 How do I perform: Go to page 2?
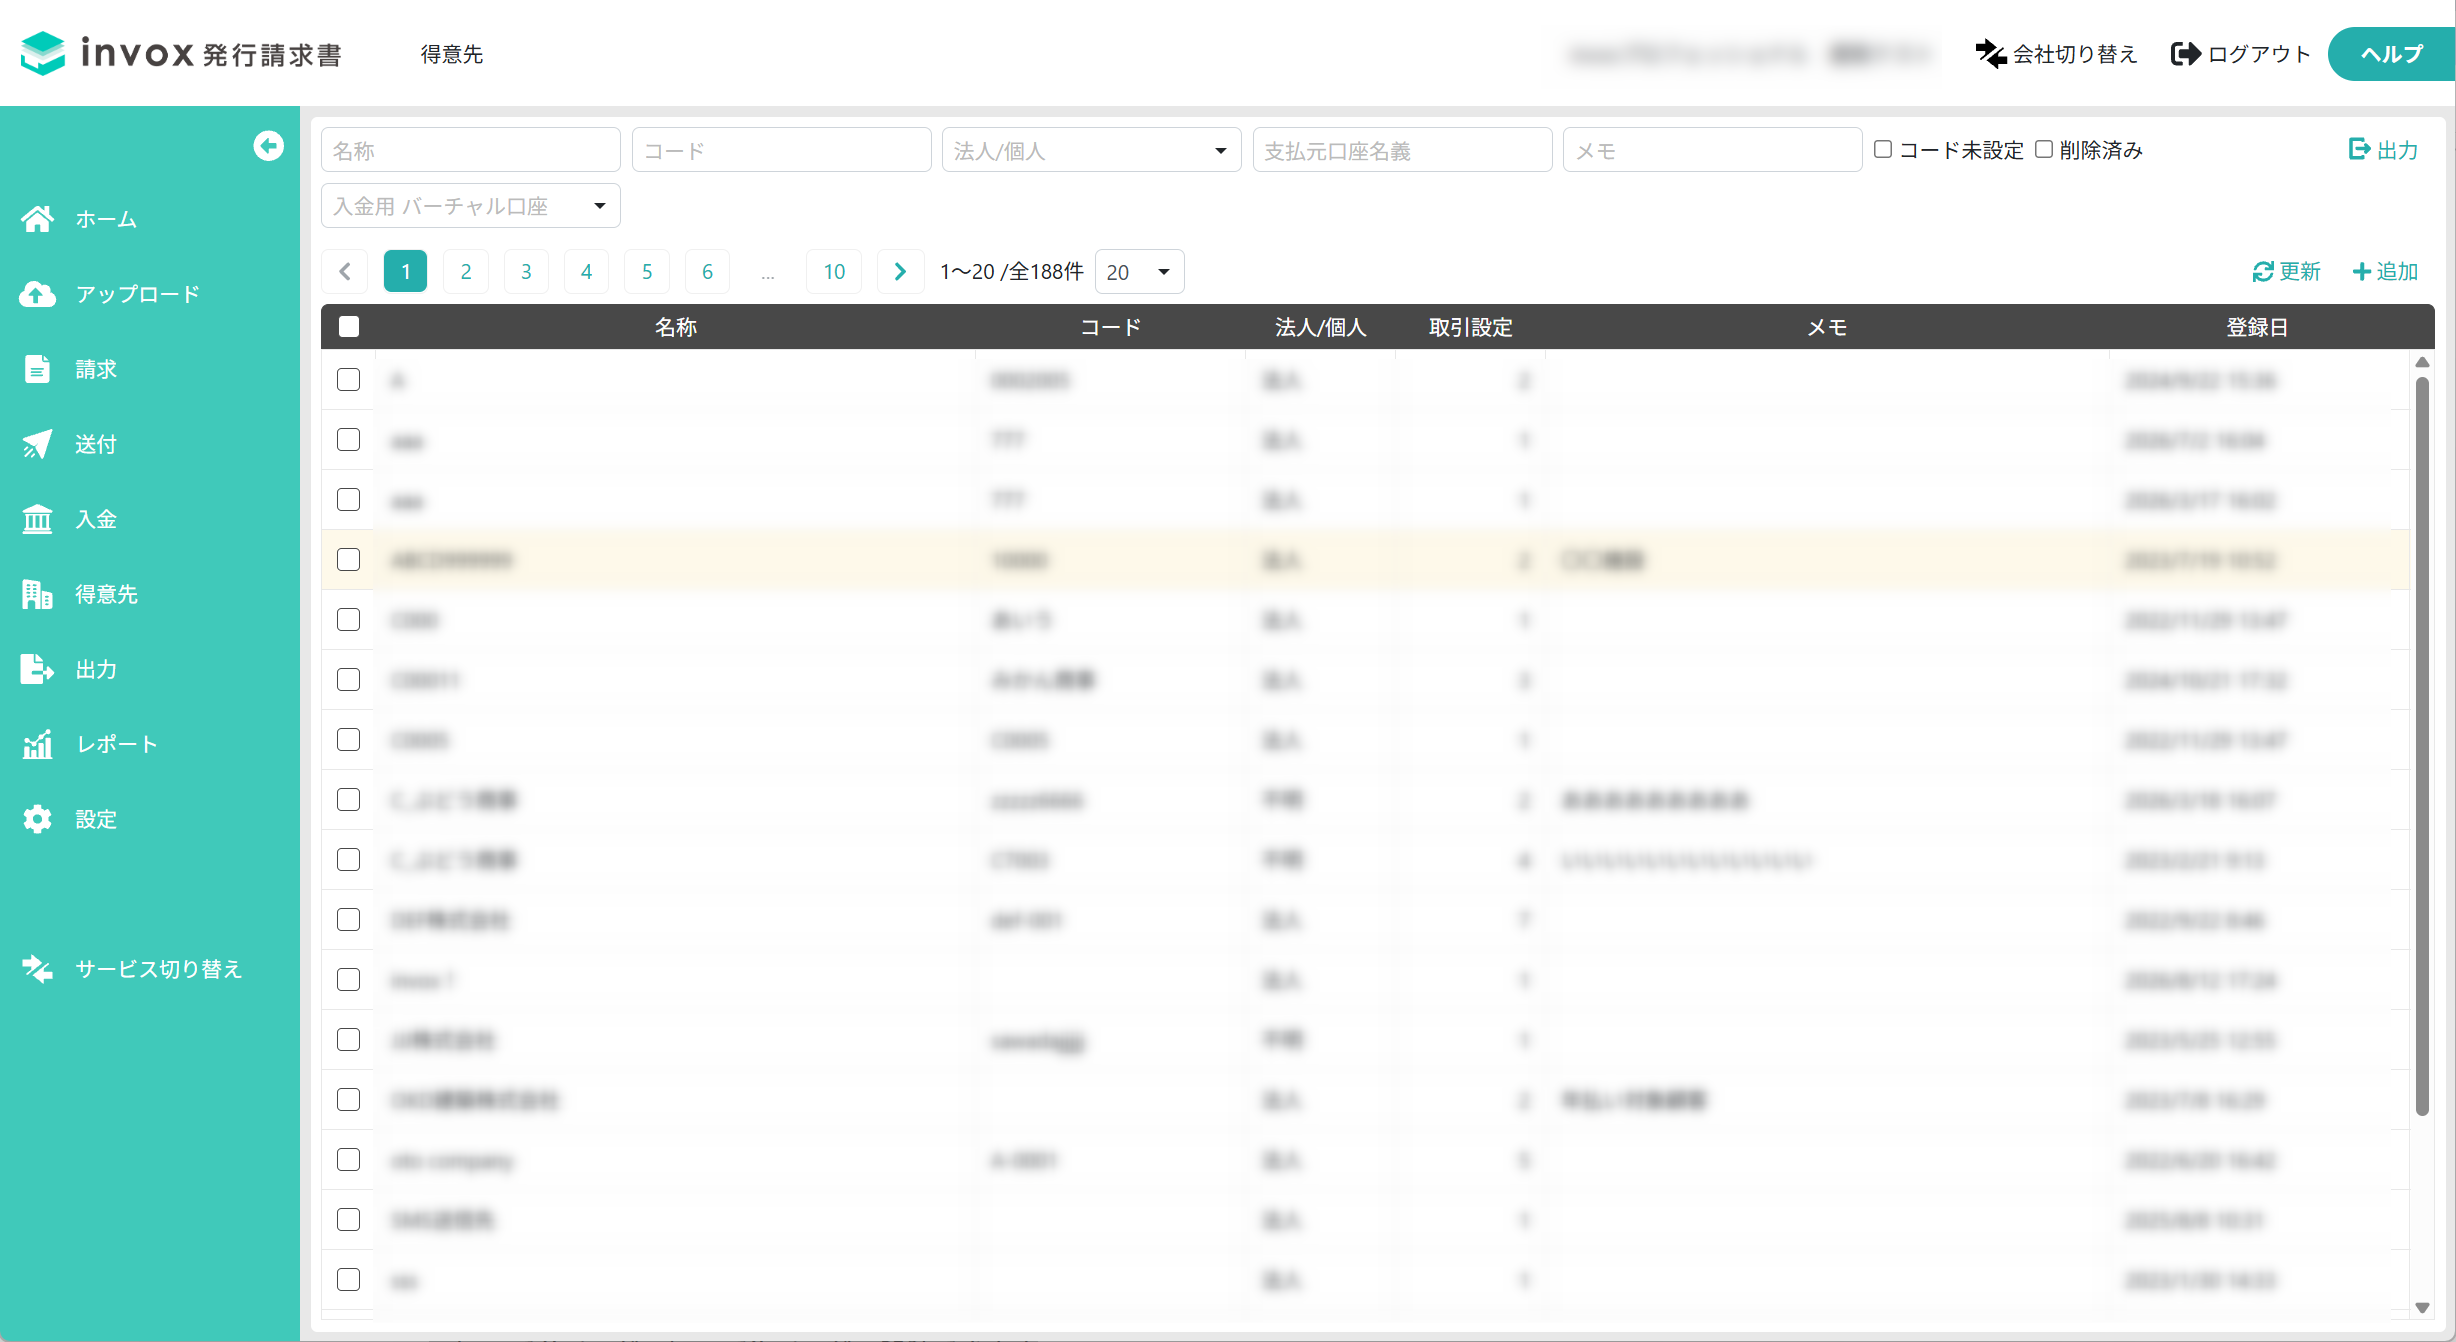coord(466,271)
